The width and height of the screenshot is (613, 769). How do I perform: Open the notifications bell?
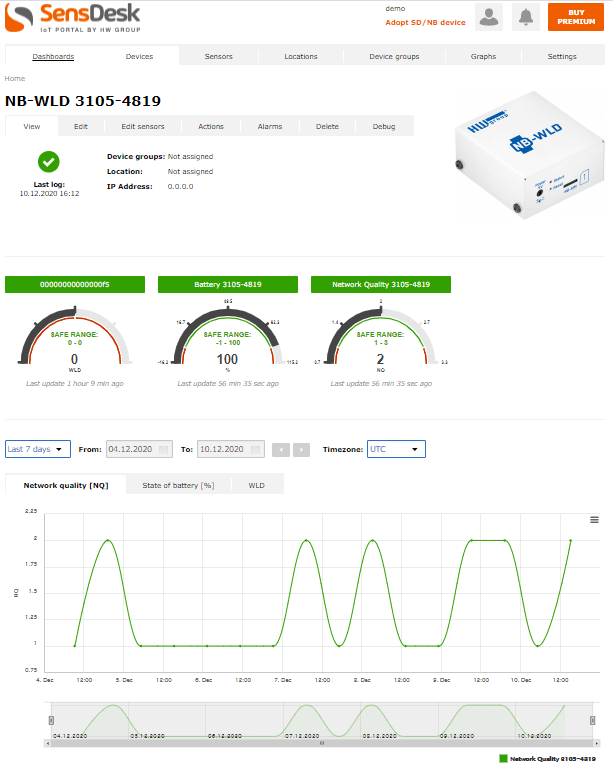[x=526, y=16]
